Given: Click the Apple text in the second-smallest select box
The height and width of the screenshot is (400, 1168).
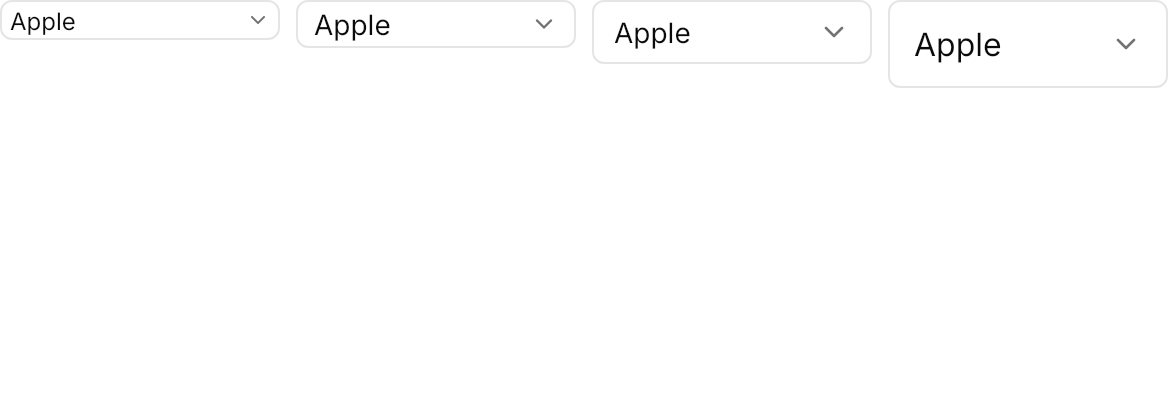Looking at the screenshot, I should click(352, 25).
